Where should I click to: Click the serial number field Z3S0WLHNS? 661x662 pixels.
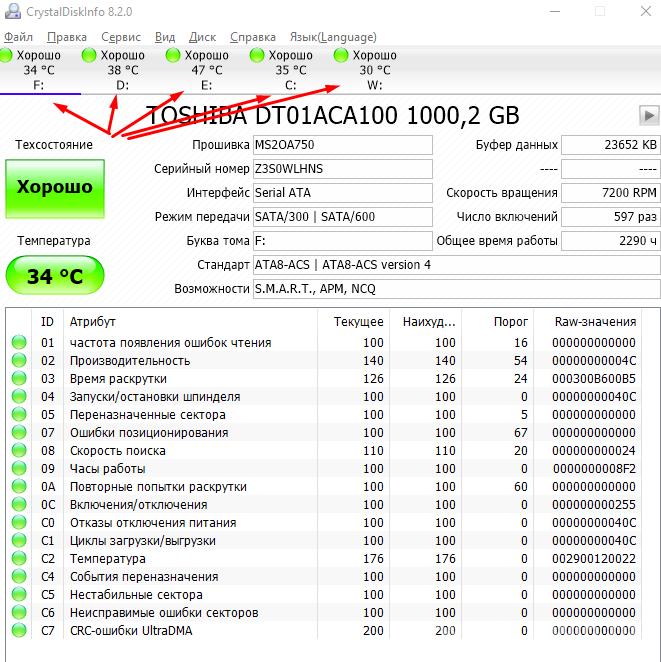tap(343, 169)
